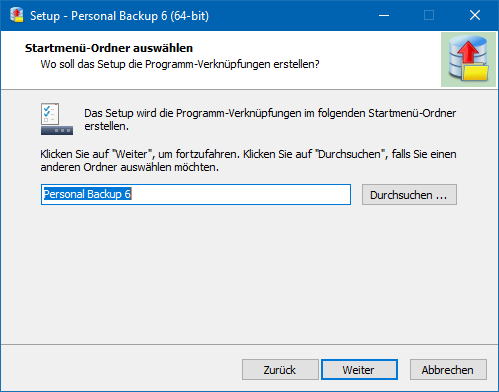Image resolution: width=499 pixels, height=392 pixels.
Task: Click the 'Das Setup wird die Programm-Verknüpfungen' text
Action: tap(270, 120)
